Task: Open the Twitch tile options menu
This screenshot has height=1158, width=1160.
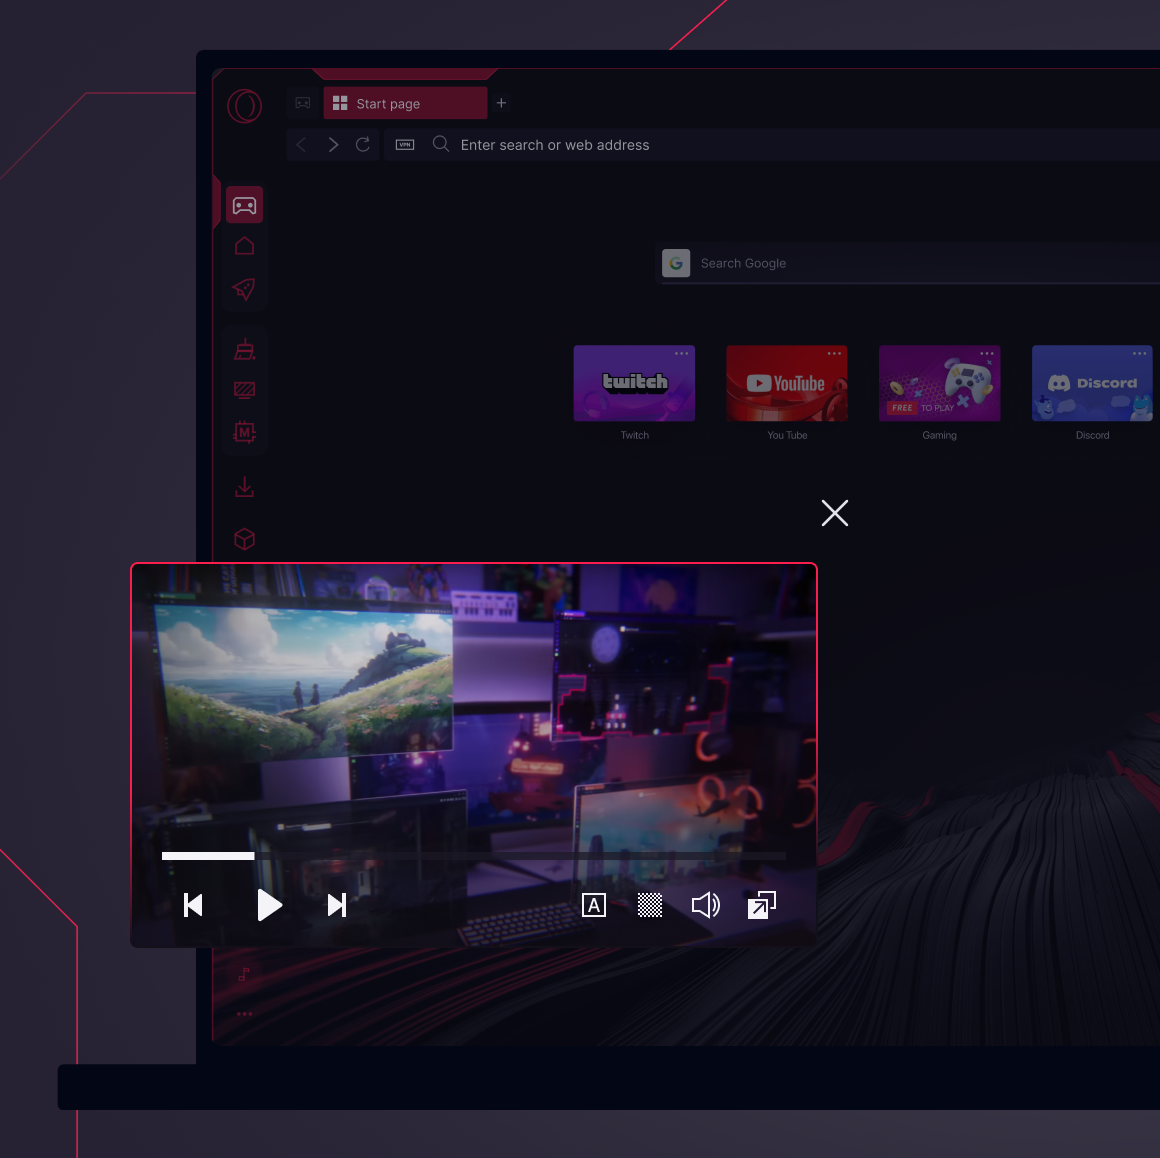Action: tap(682, 353)
